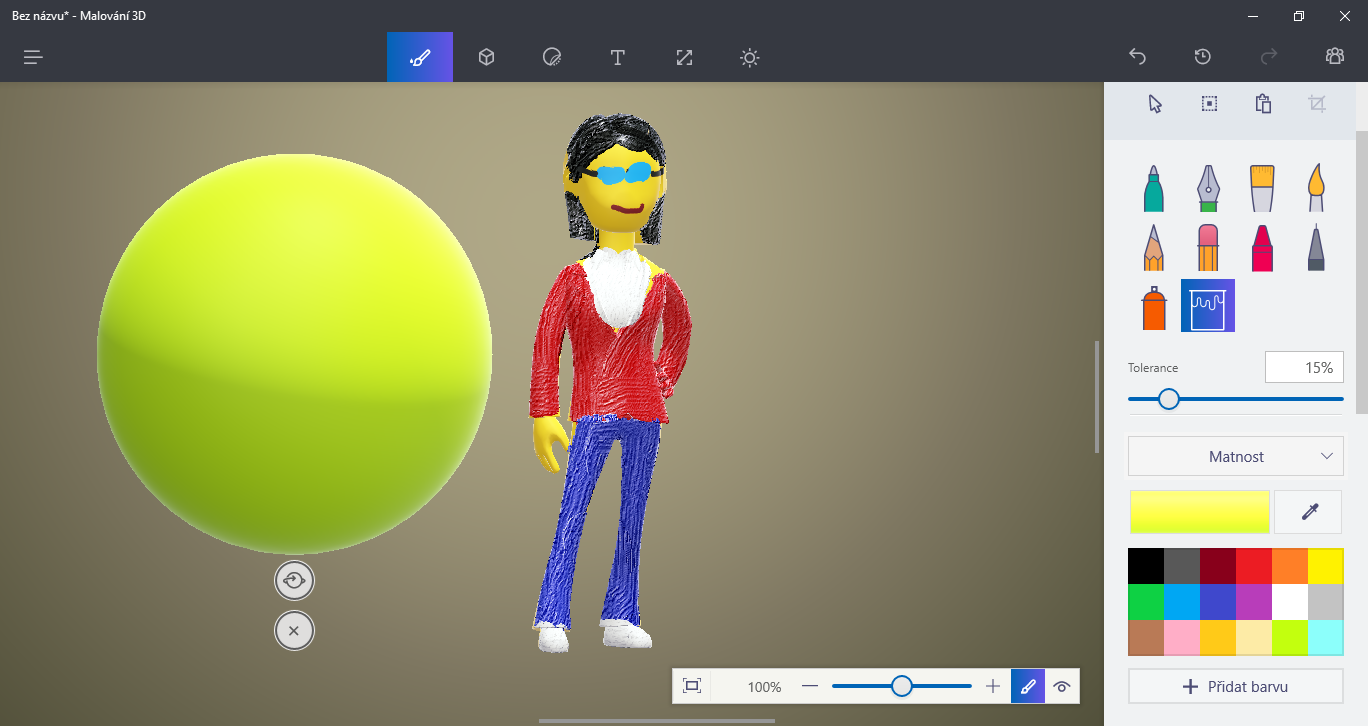Click the zoom in plus button
Screen dimensions: 1368x726
(993, 686)
